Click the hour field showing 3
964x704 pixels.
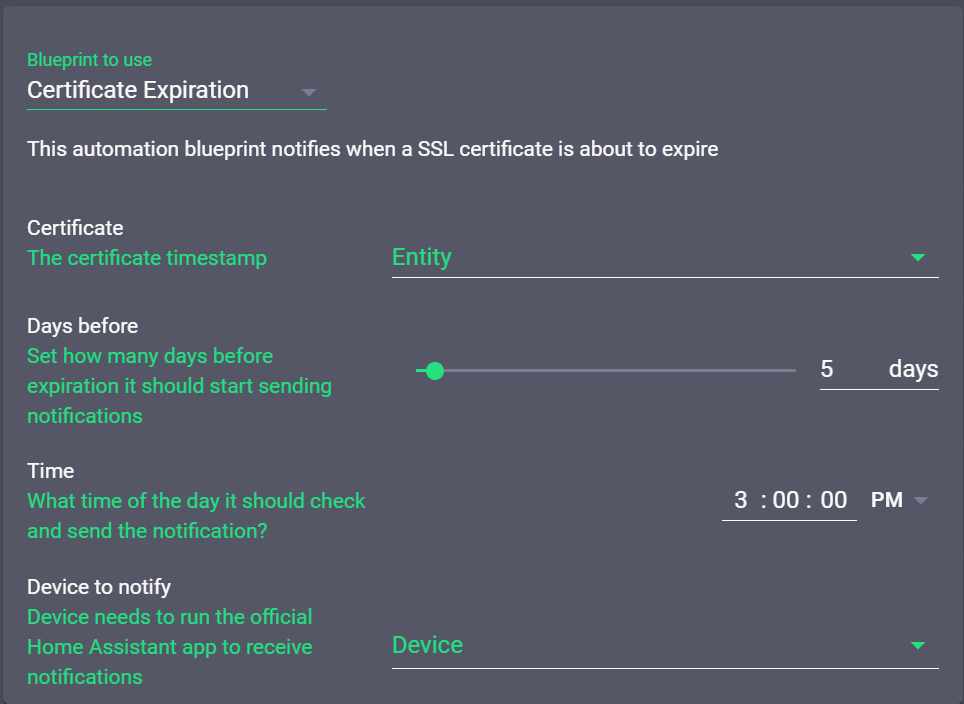(x=740, y=499)
